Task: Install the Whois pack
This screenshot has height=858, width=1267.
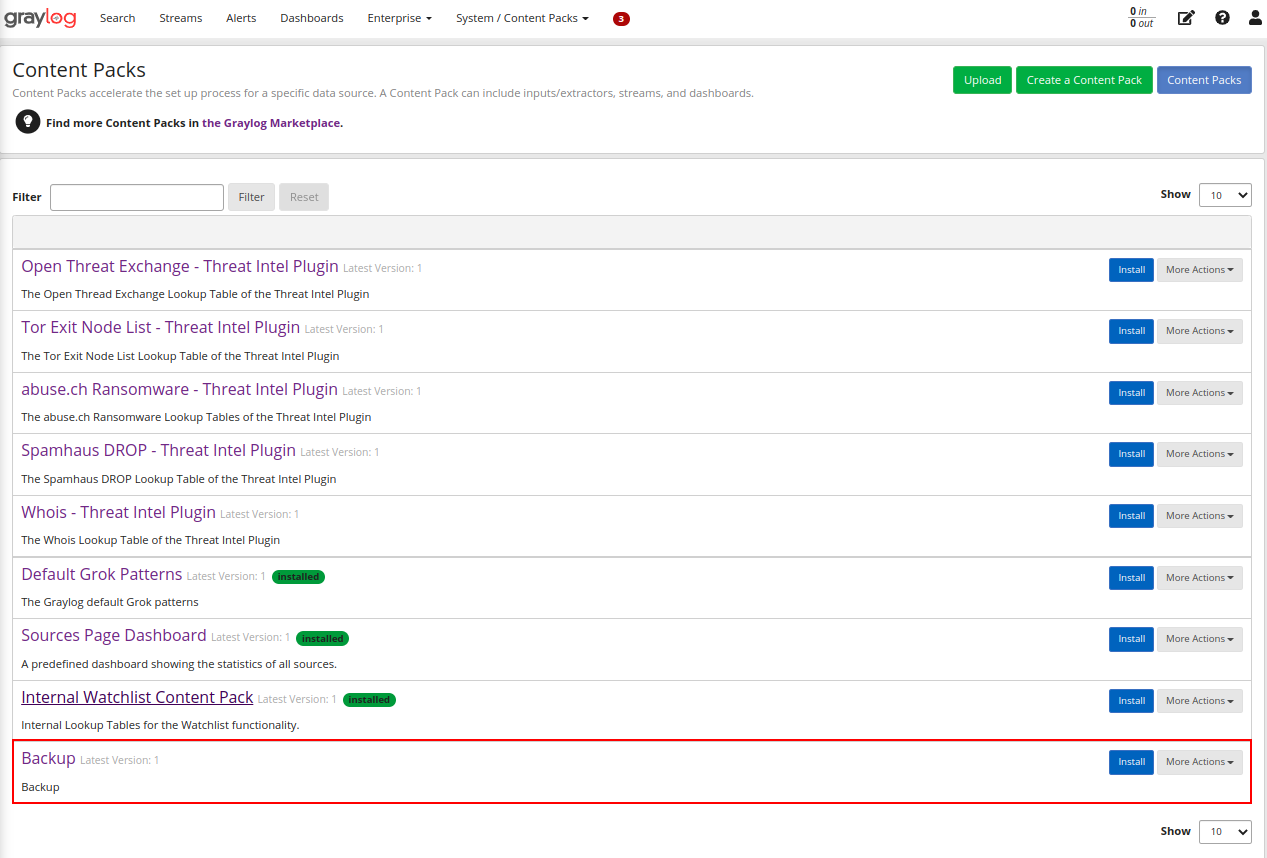Action: tap(1131, 516)
